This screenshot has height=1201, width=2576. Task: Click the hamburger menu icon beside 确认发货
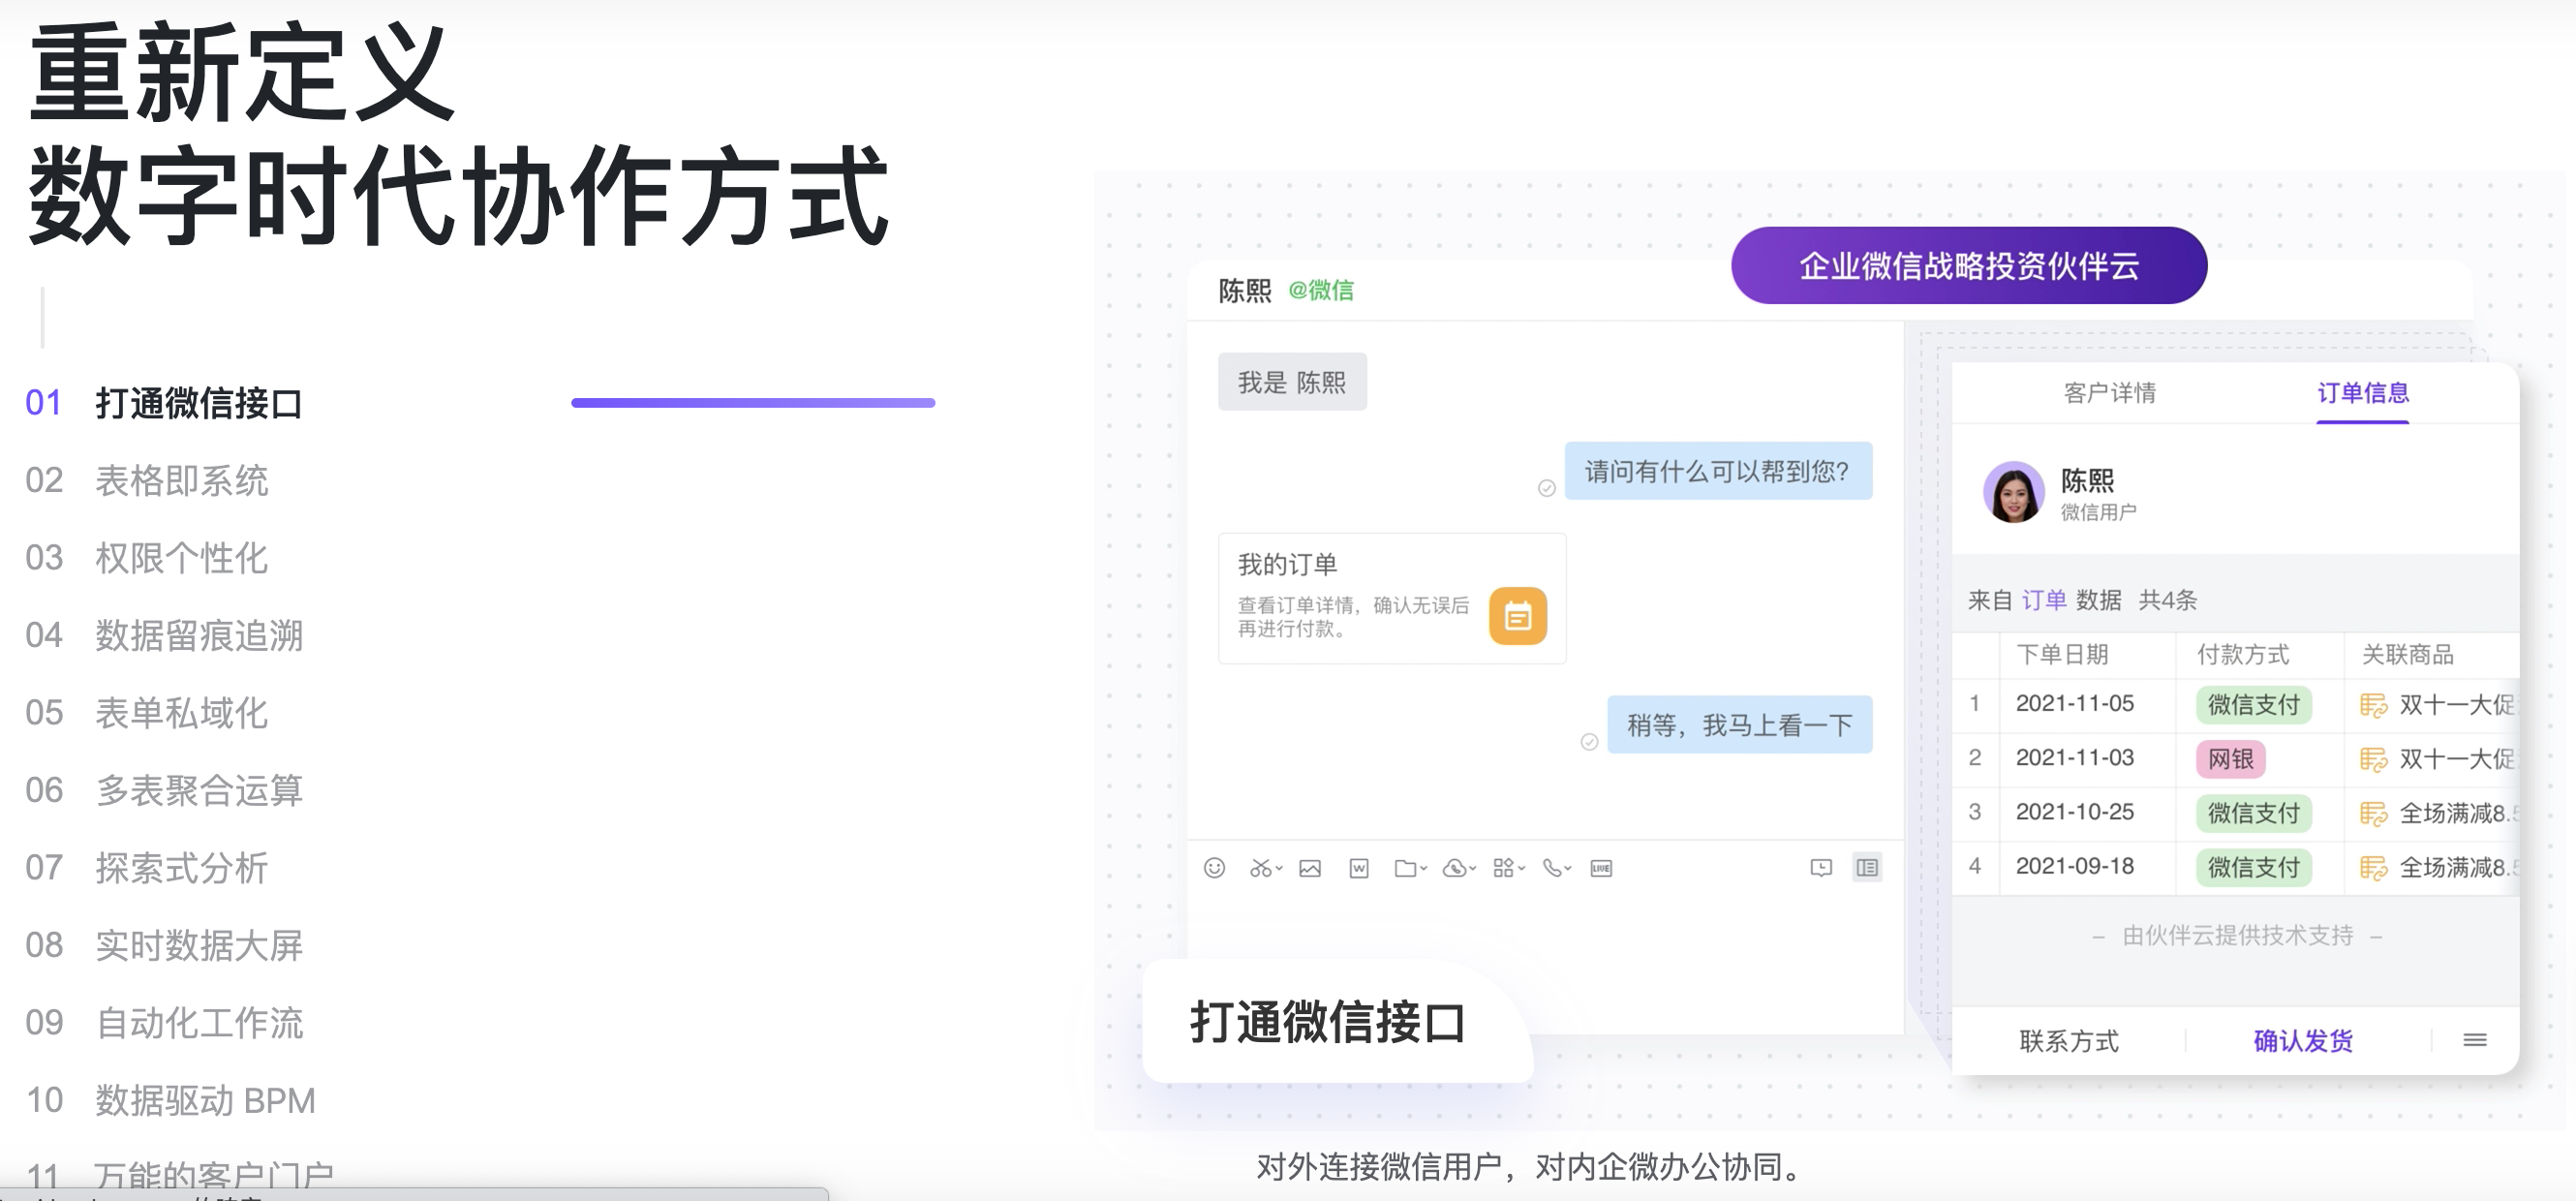click(x=2475, y=1040)
